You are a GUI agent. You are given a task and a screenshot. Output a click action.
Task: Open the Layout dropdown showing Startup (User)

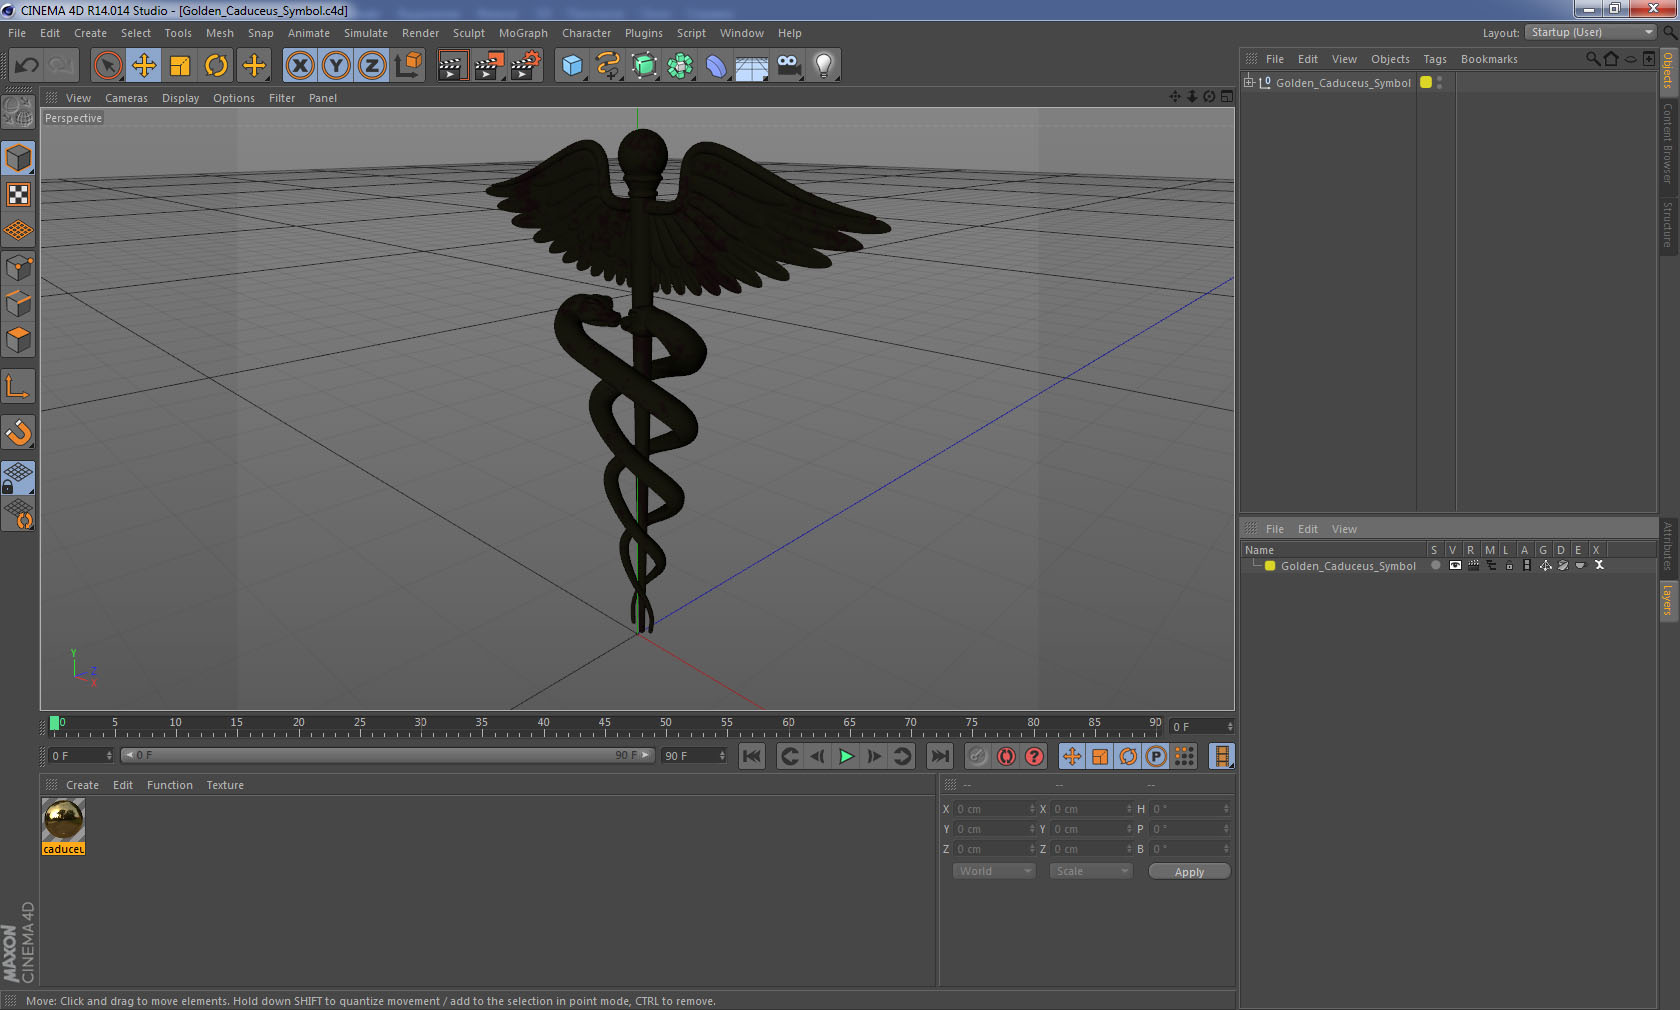[x=1592, y=32]
